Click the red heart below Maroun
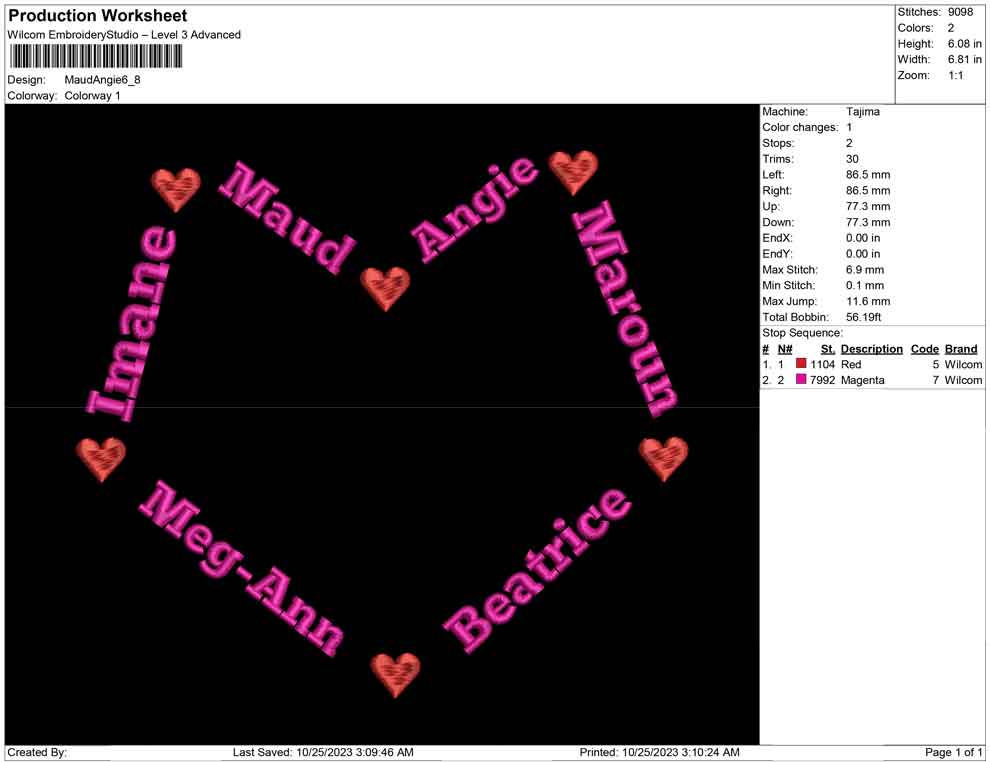990x762 pixels. (x=663, y=458)
